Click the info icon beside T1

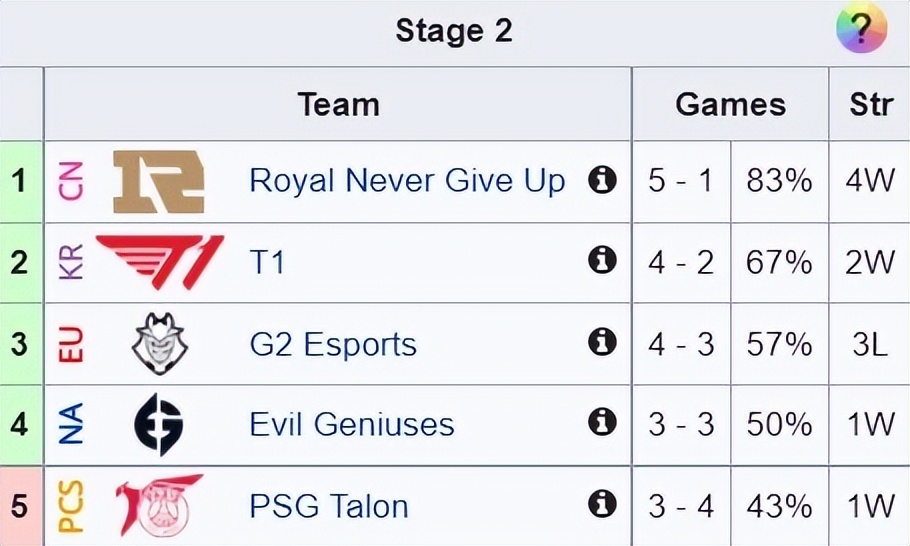pos(602,262)
